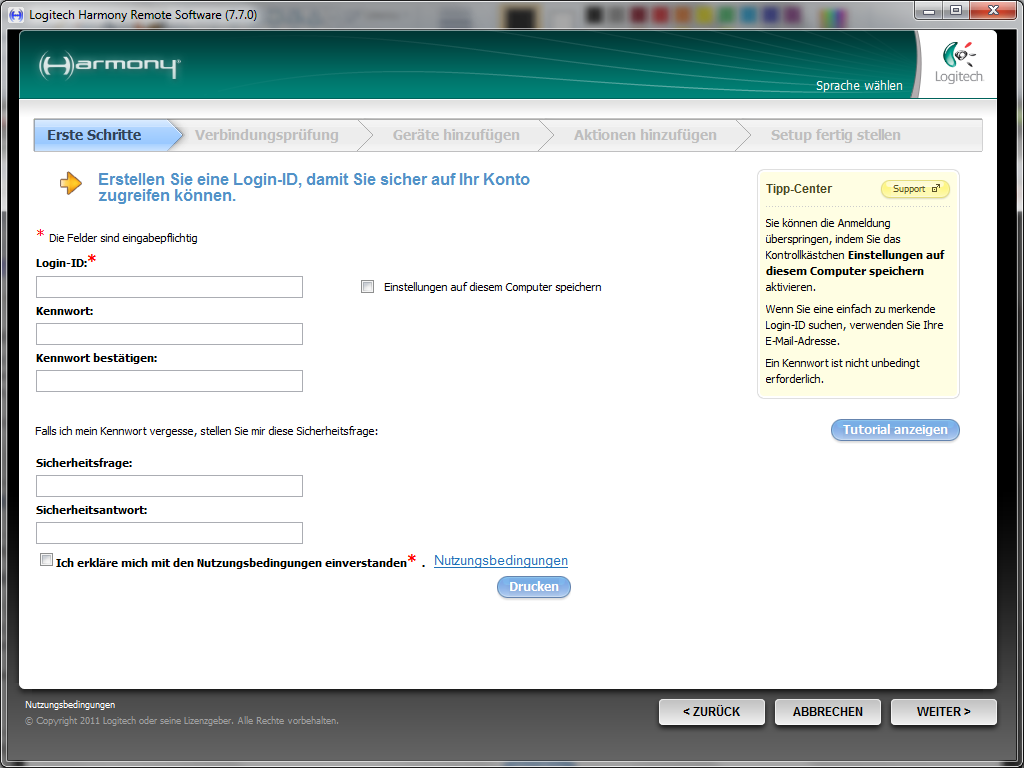1024x768 pixels.
Task: Open the Support button in Tipp-Center
Action: 915,188
